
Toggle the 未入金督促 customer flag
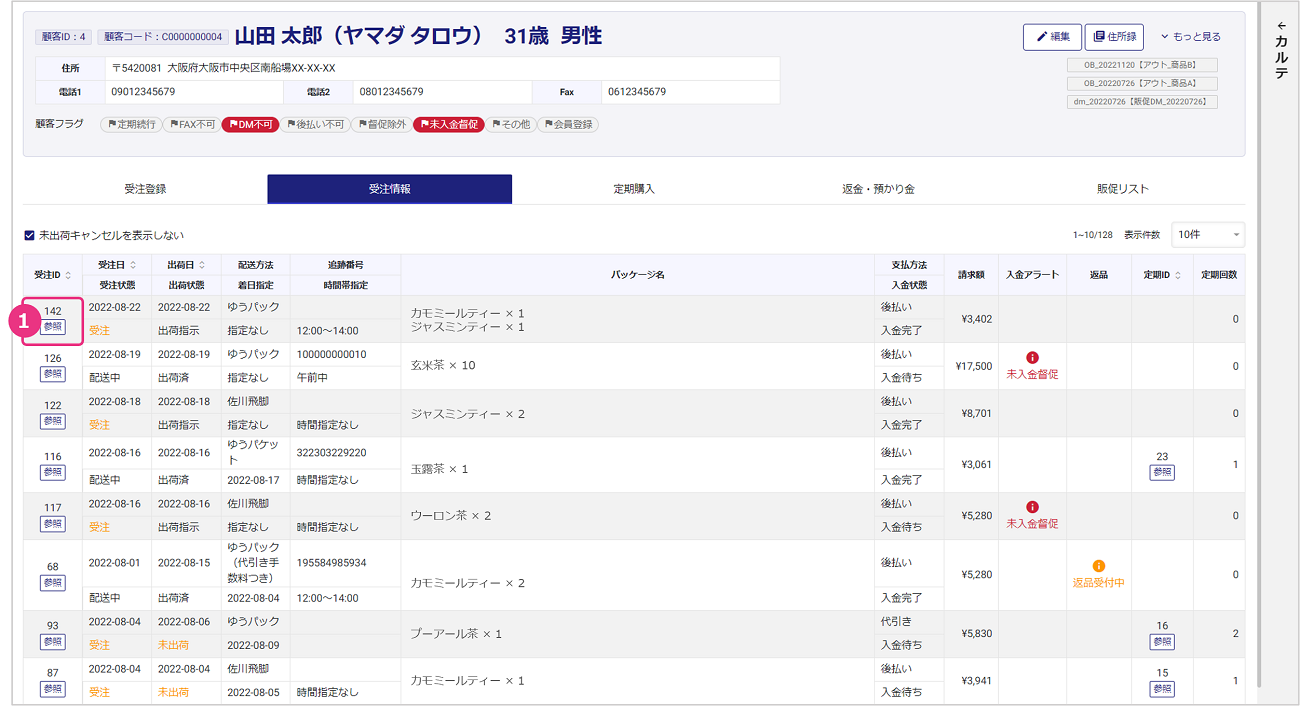(x=448, y=125)
